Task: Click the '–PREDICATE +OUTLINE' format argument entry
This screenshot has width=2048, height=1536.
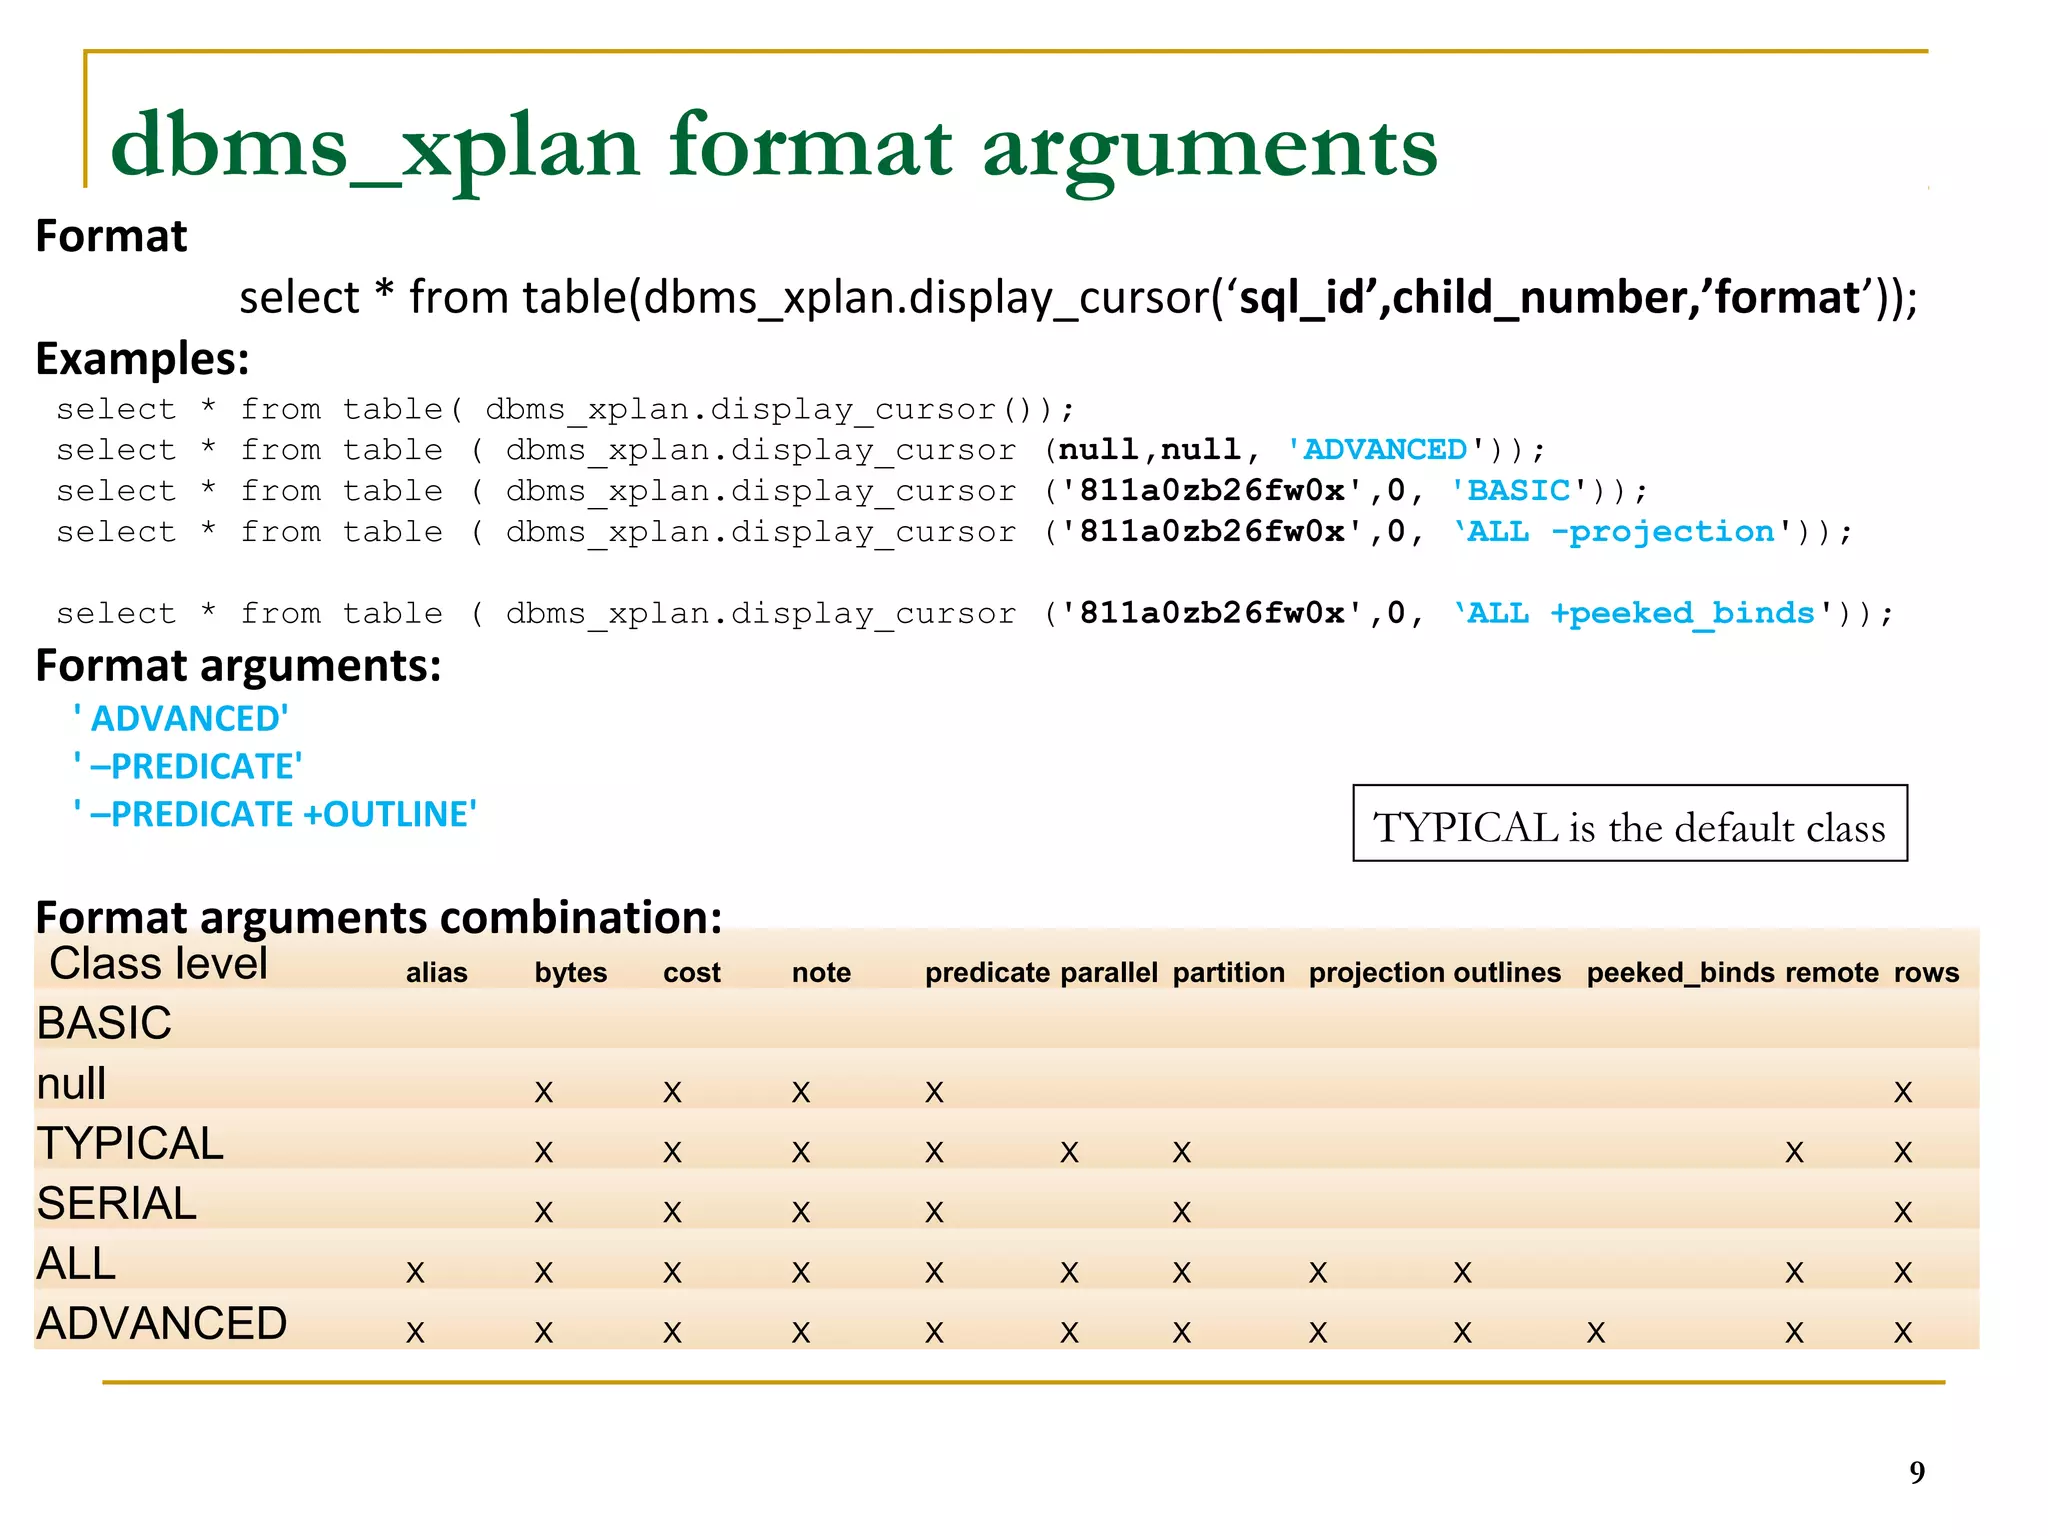Action: point(275,815)
